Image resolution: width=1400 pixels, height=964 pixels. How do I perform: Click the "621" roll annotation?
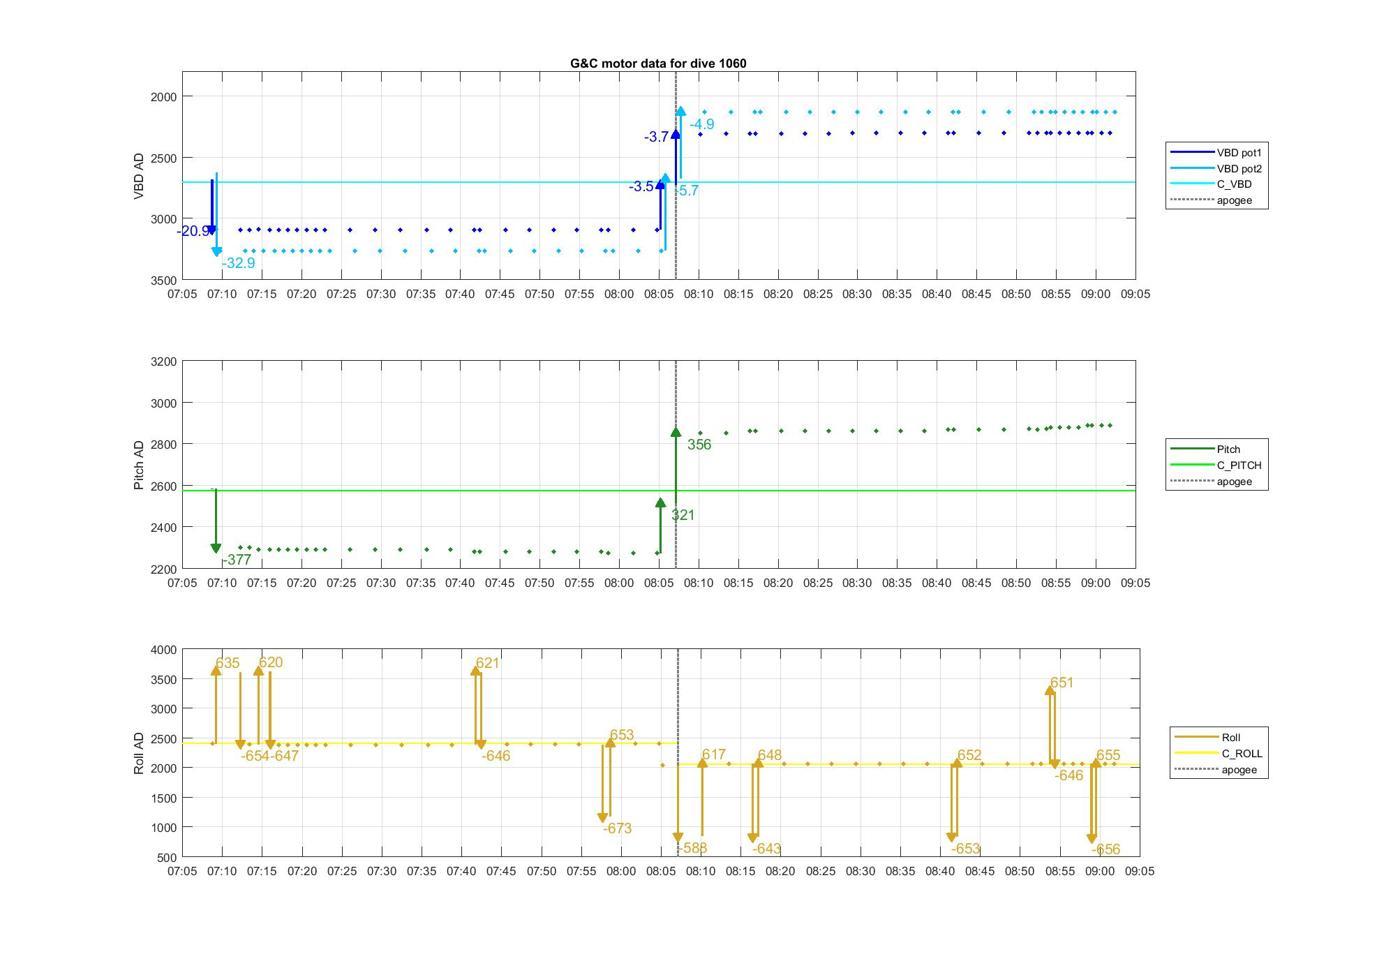[487, 663]
